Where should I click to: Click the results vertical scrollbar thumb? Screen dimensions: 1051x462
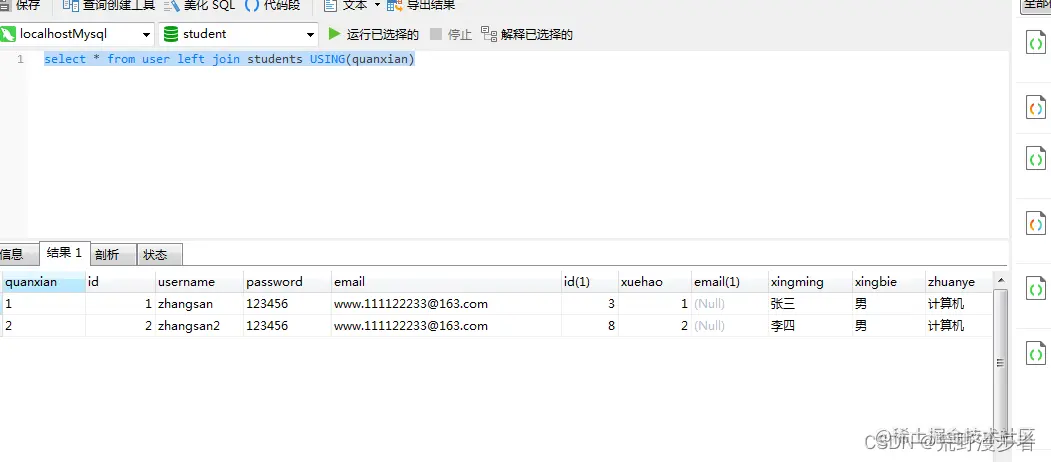(x=1000, y=362)
